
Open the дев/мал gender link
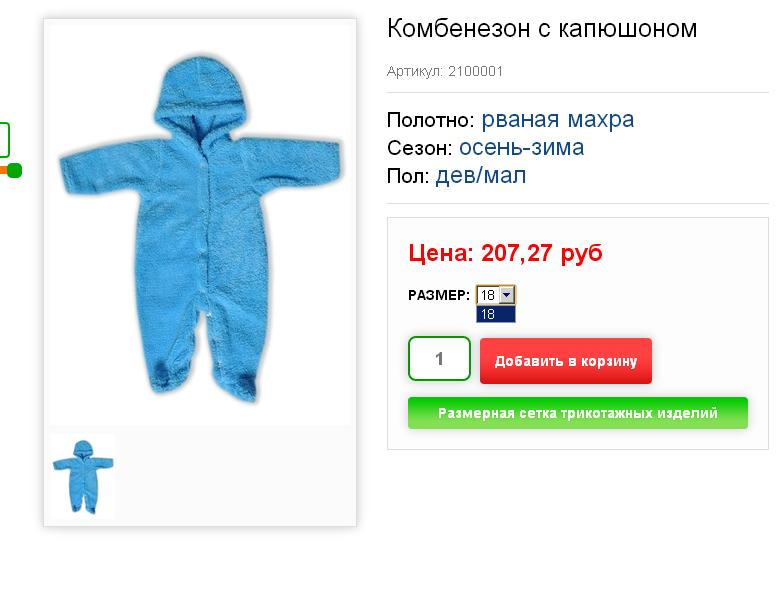pos(481,176)
